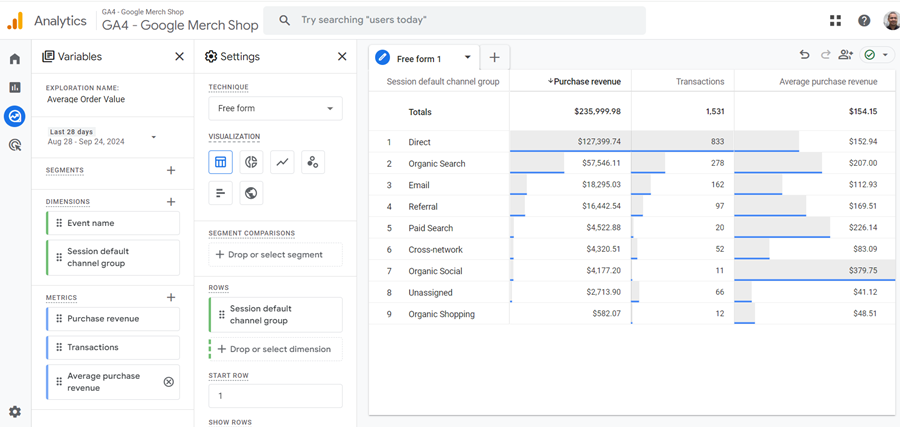
Task: Open the Admin gear icon
Action: click(x=15, y=412)
